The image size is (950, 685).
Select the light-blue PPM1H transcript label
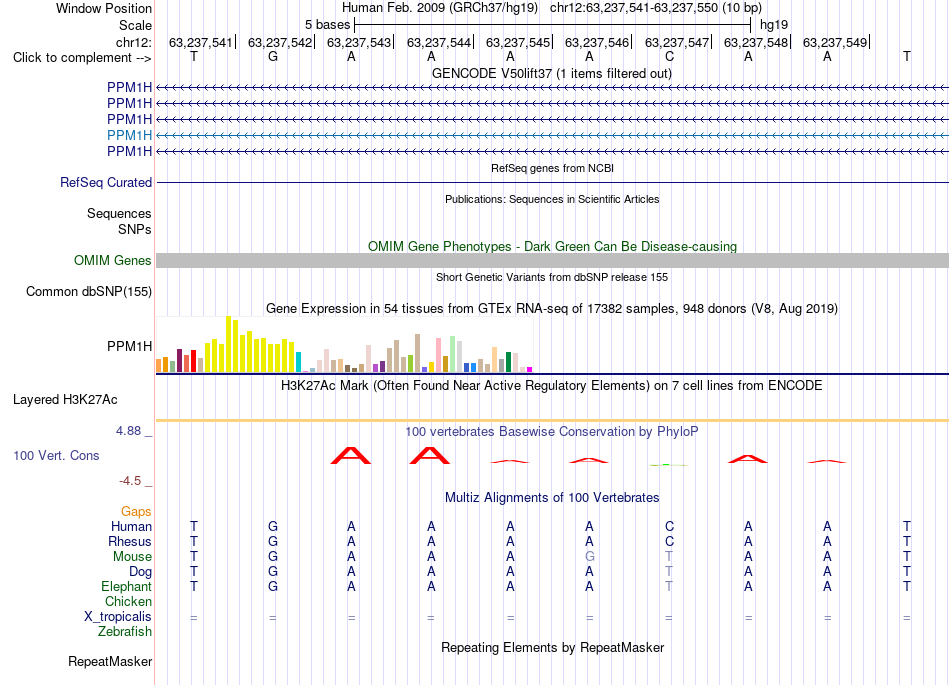(x=129, y=135)
